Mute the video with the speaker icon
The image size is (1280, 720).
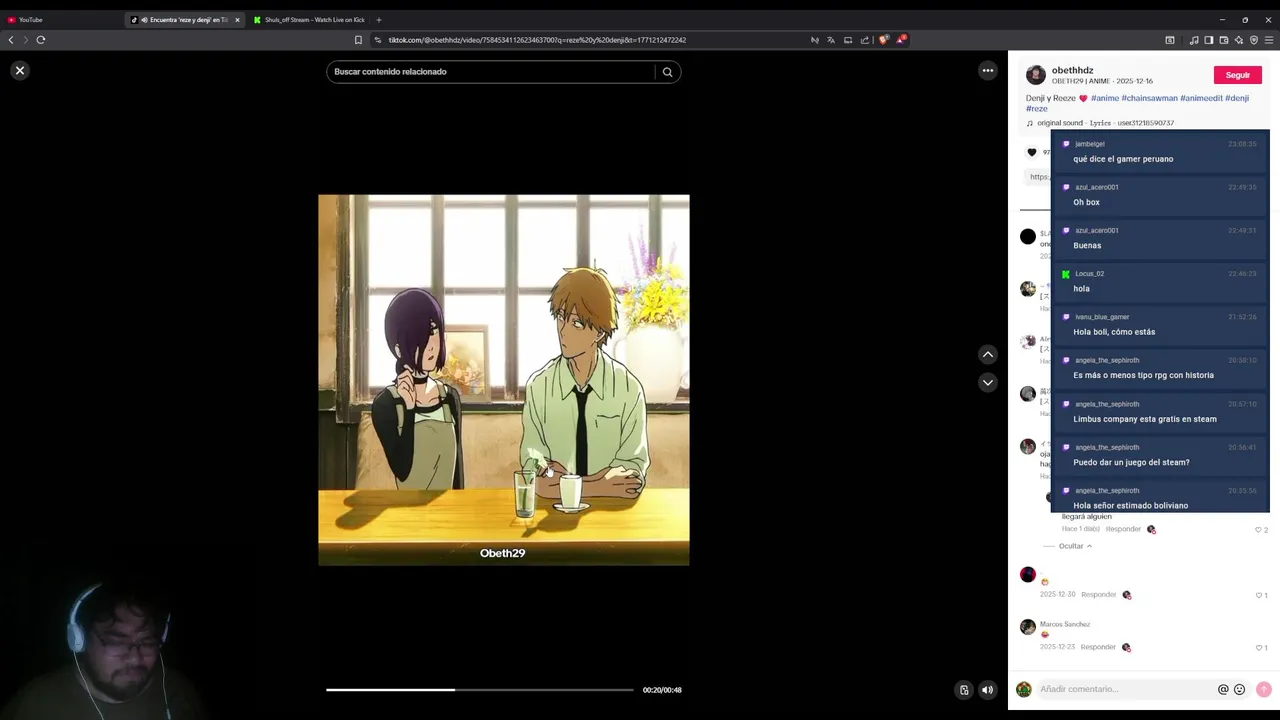(987, 690)
